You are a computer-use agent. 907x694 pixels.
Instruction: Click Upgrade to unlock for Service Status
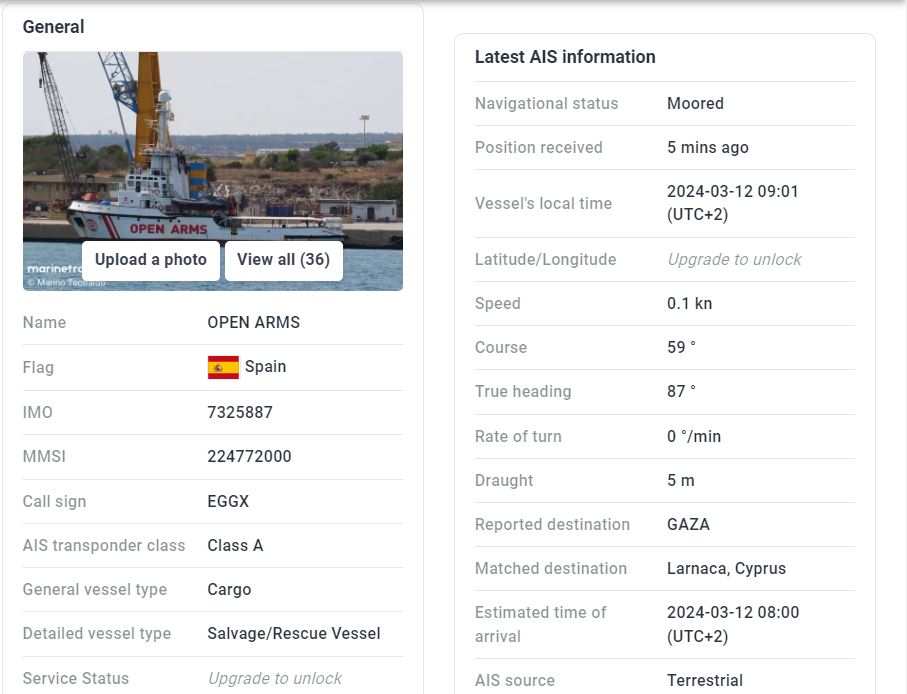(274, 678)
